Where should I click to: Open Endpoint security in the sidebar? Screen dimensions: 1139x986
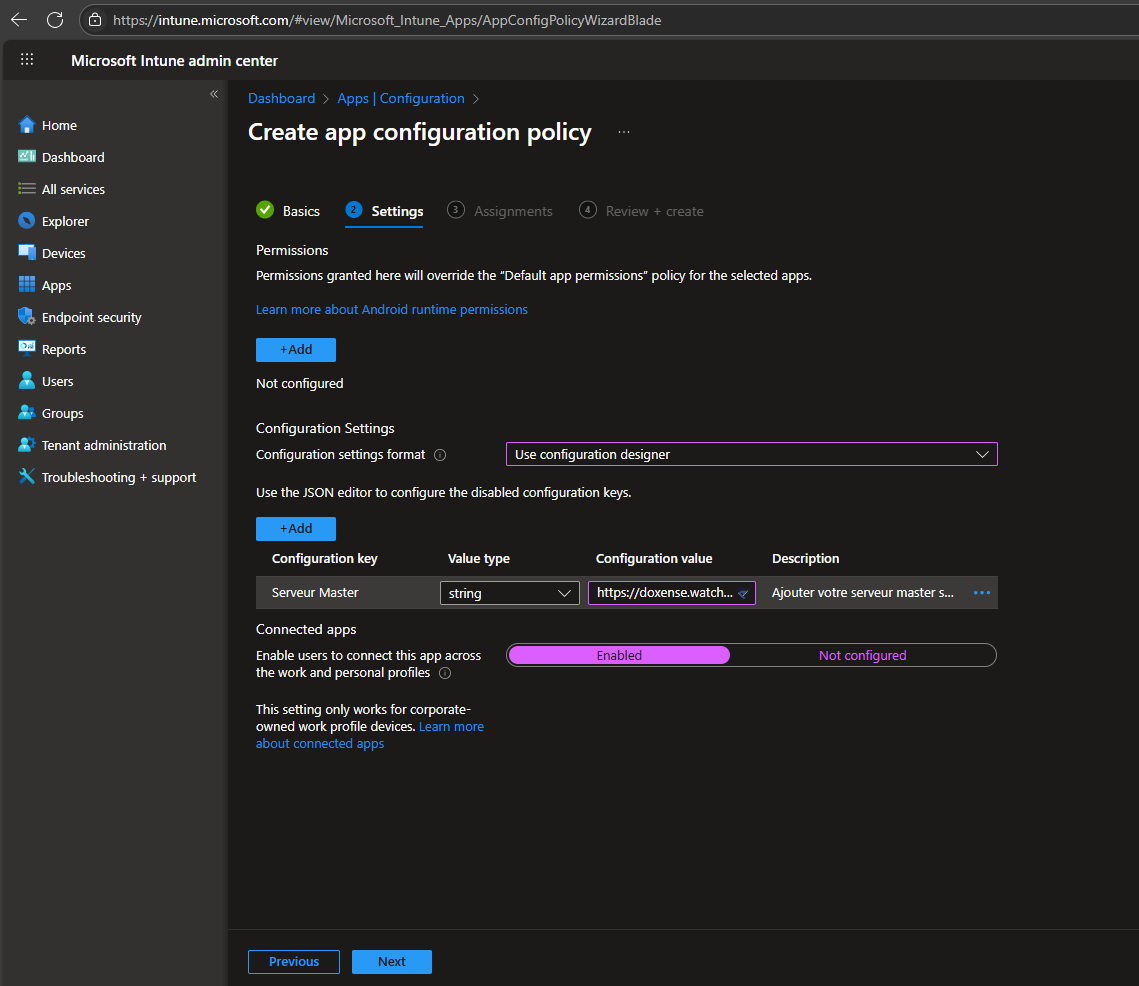[x=92, y=317]
